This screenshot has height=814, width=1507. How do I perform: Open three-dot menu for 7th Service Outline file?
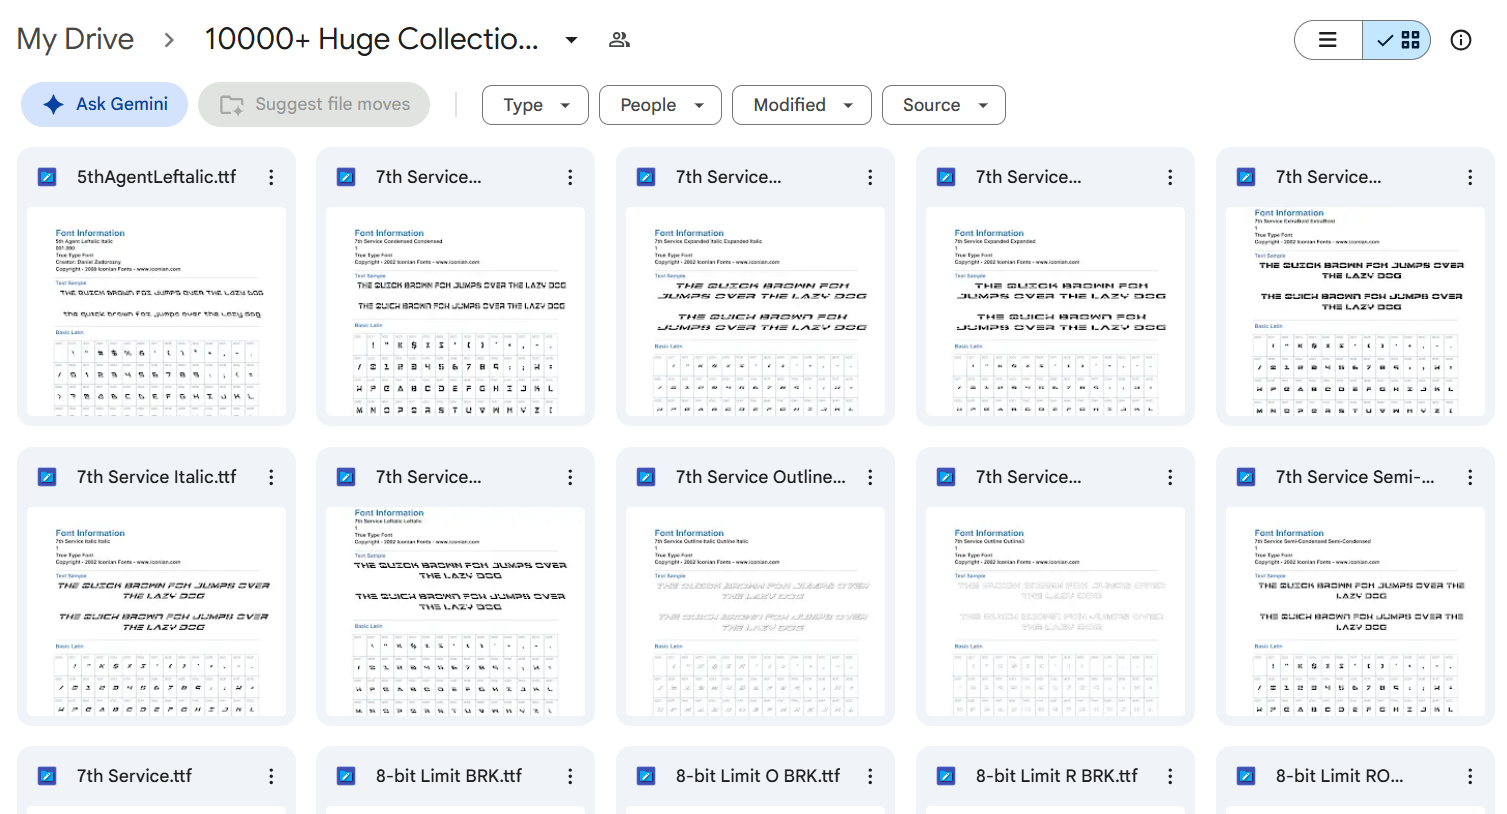pos(870,477)
